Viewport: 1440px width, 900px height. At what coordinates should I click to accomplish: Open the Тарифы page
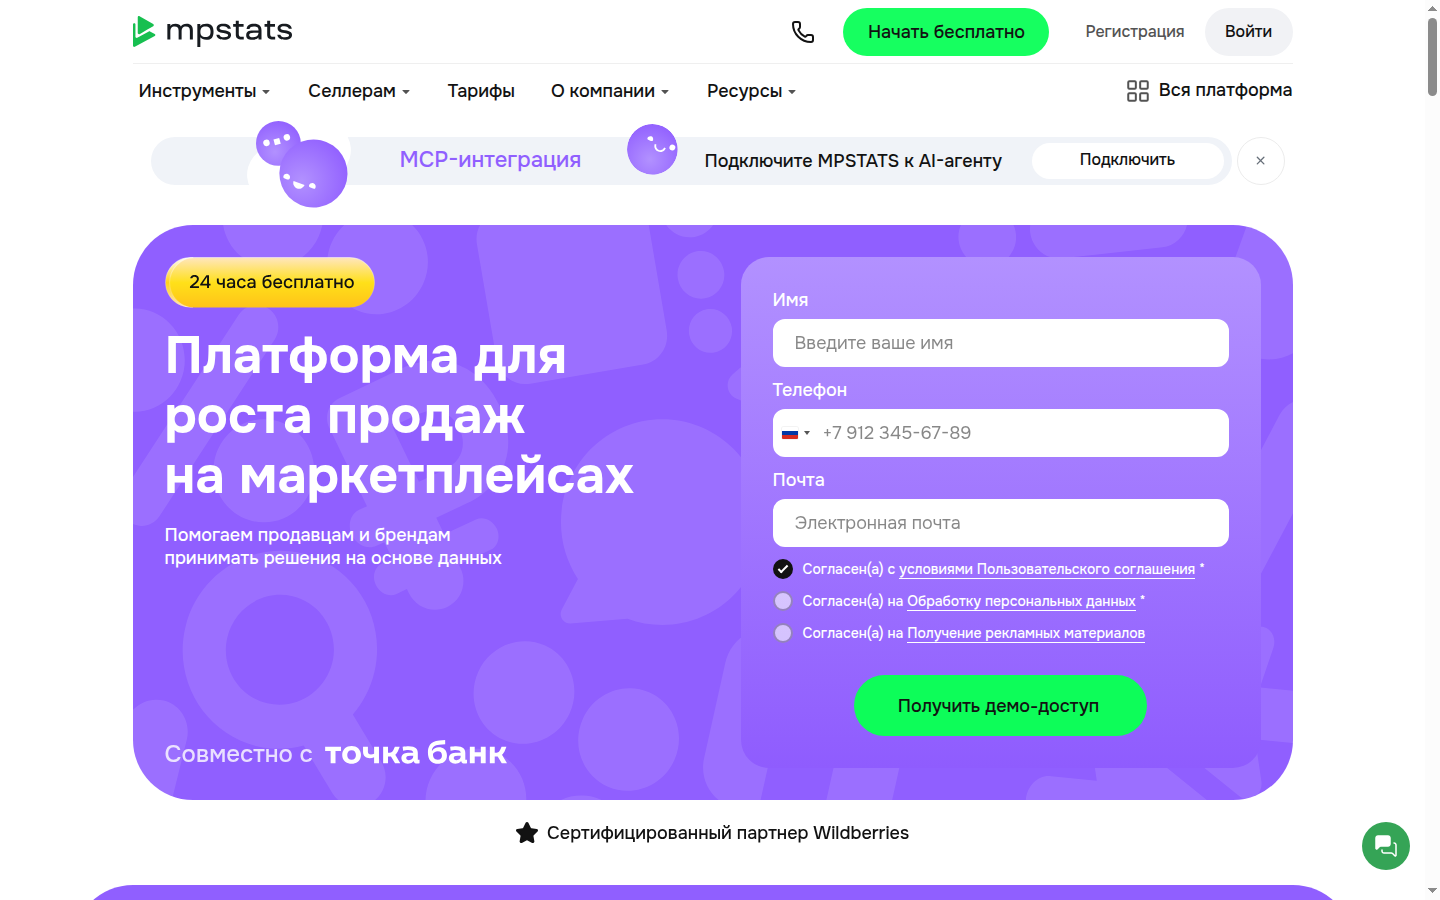click(x=481, y=91)
